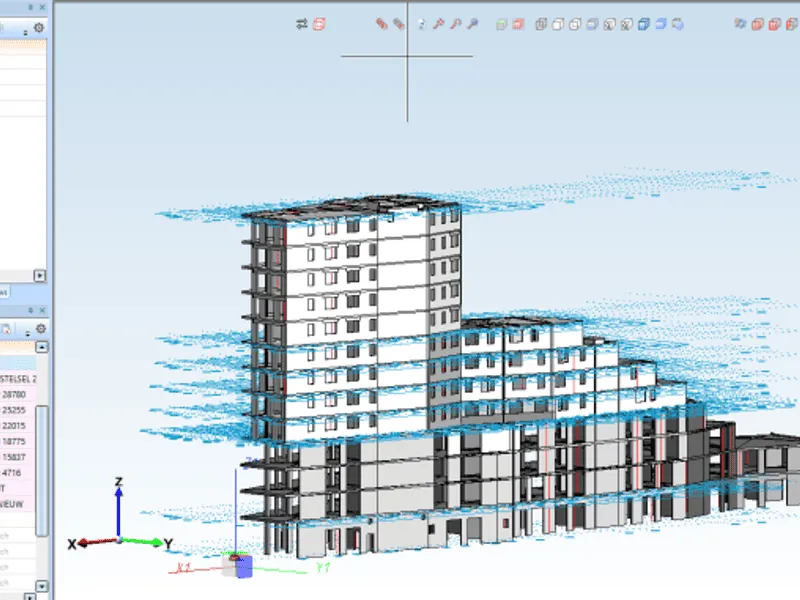Screen dimensions: 800x600
Task: Select the sixth cube view icon
Action: (x=627, y=24)
